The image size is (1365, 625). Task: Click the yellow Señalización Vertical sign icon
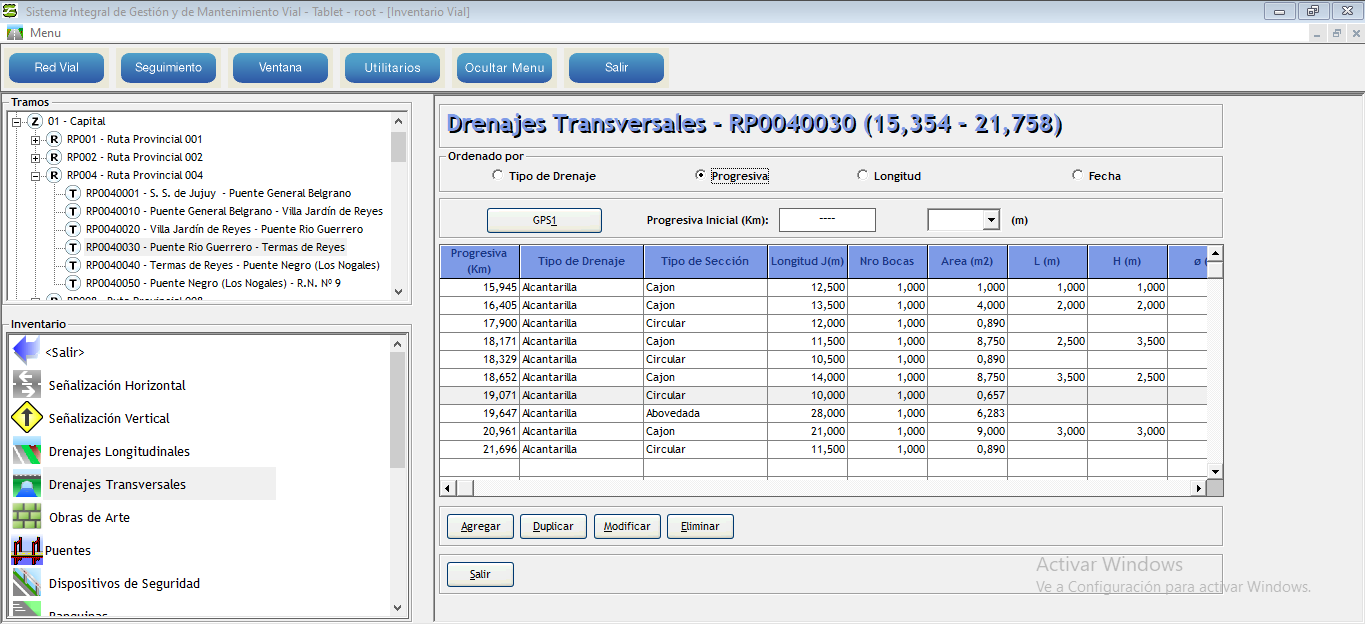click(x=26, y=418)
